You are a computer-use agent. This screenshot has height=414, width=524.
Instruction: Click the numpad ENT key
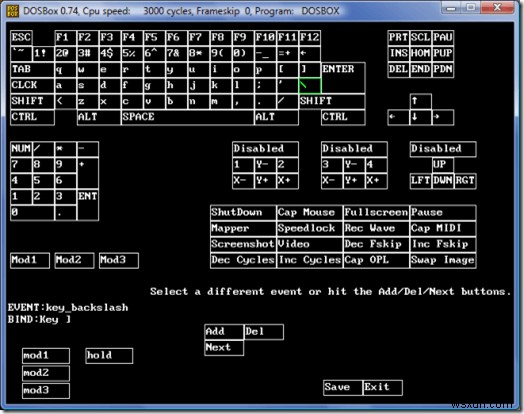(x=88, y=205)
